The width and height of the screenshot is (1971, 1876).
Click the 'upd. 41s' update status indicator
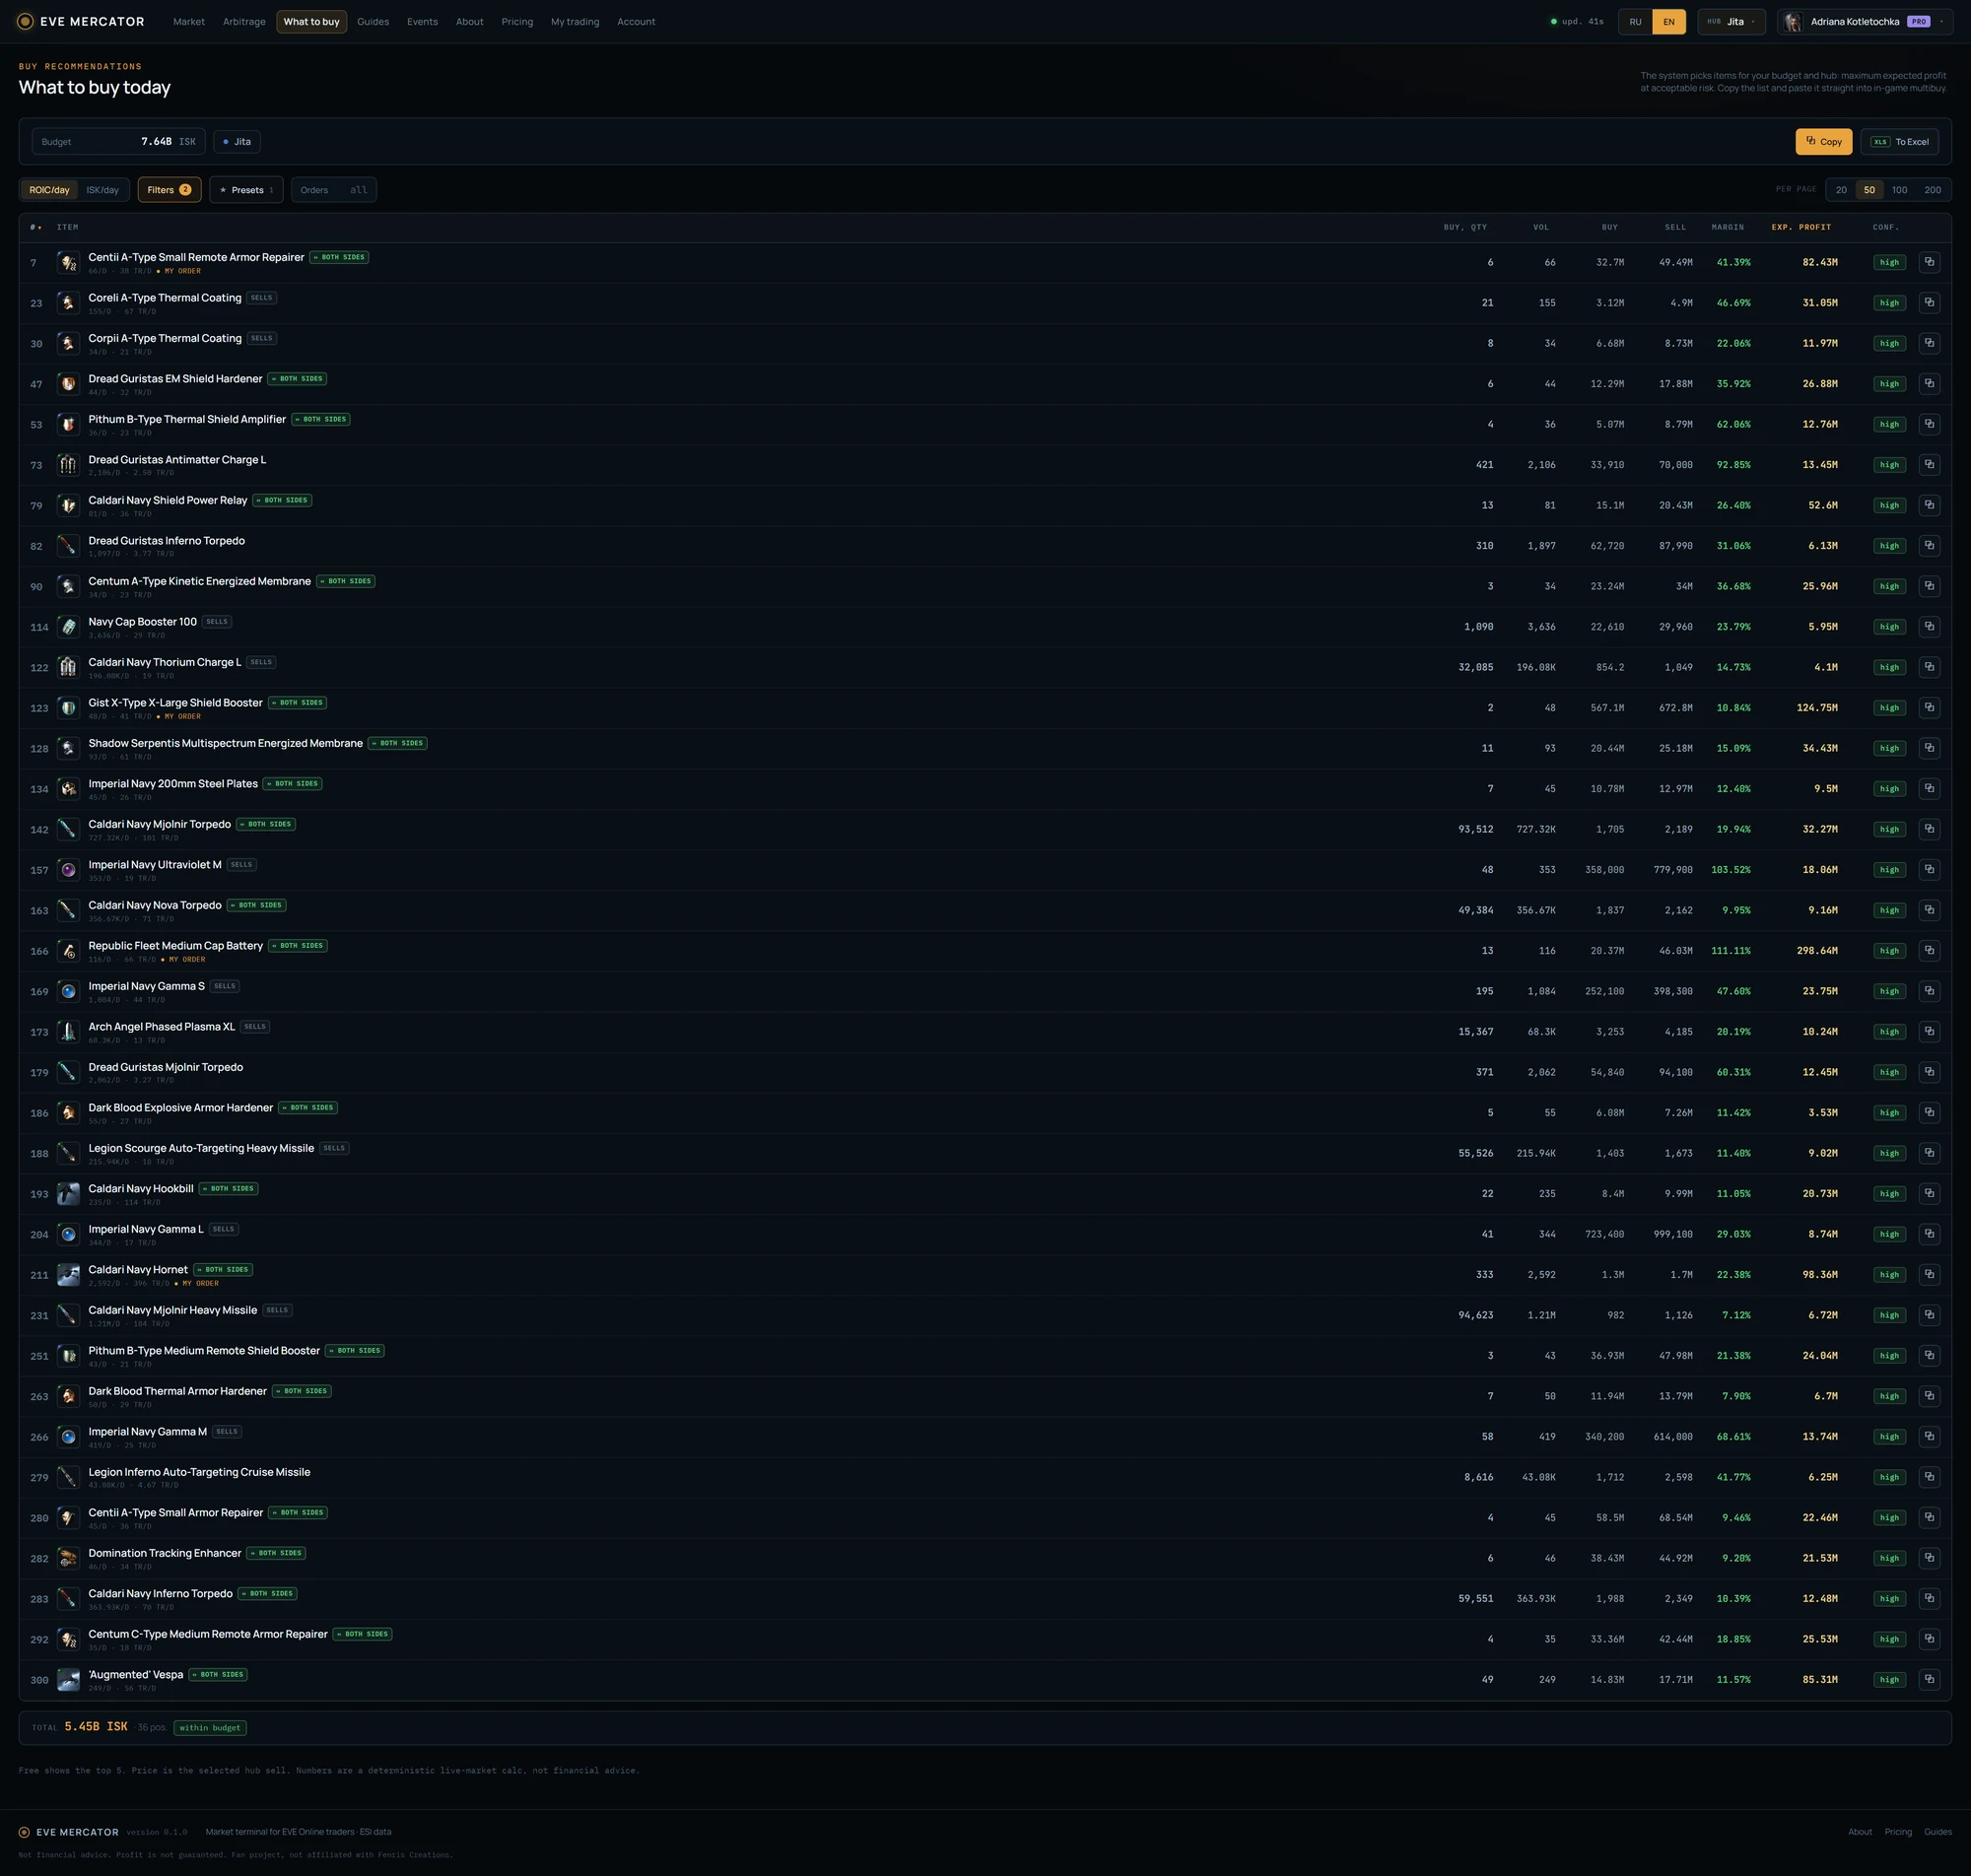(1577, 21)
